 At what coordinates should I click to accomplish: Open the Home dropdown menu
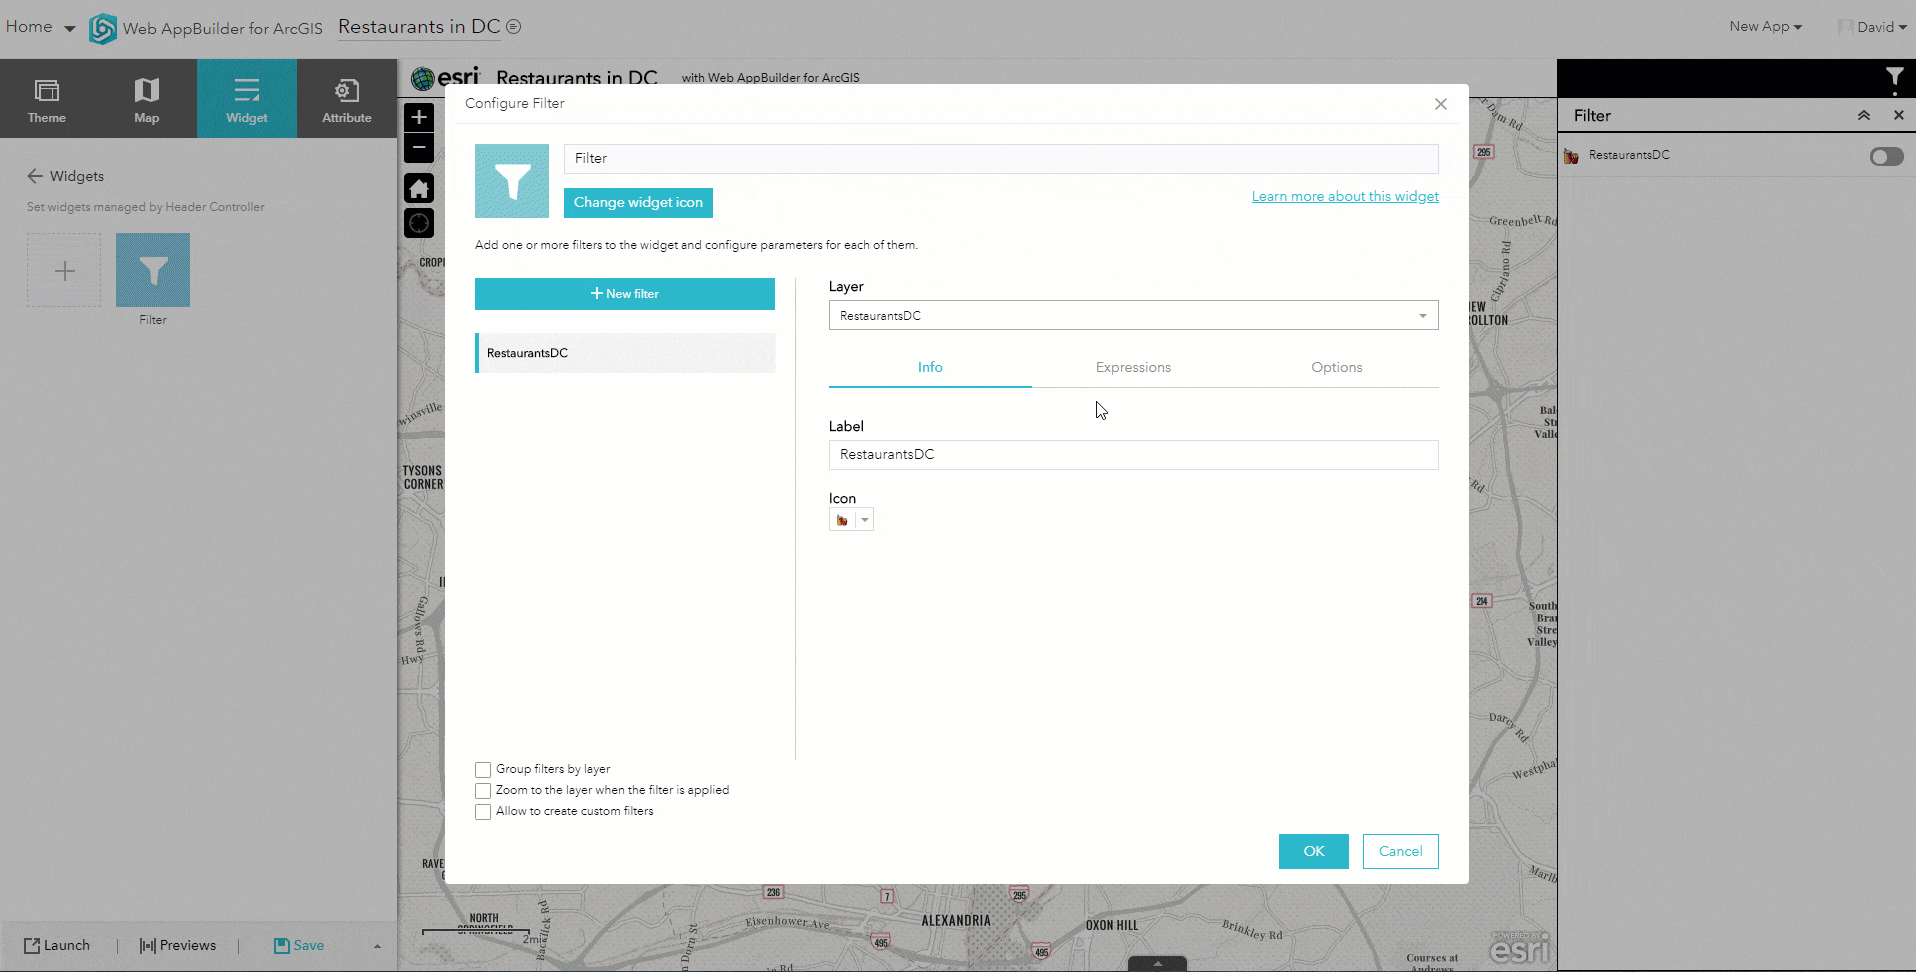(40, 27)
